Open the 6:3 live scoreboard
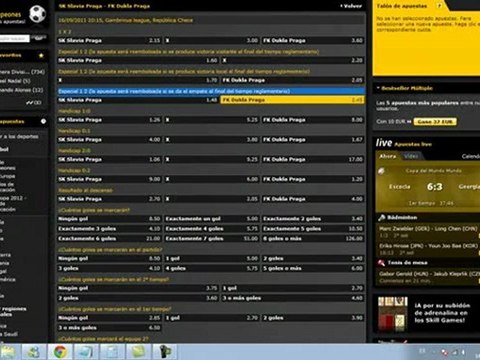The image size is (480, 360). tap(428, 187)
